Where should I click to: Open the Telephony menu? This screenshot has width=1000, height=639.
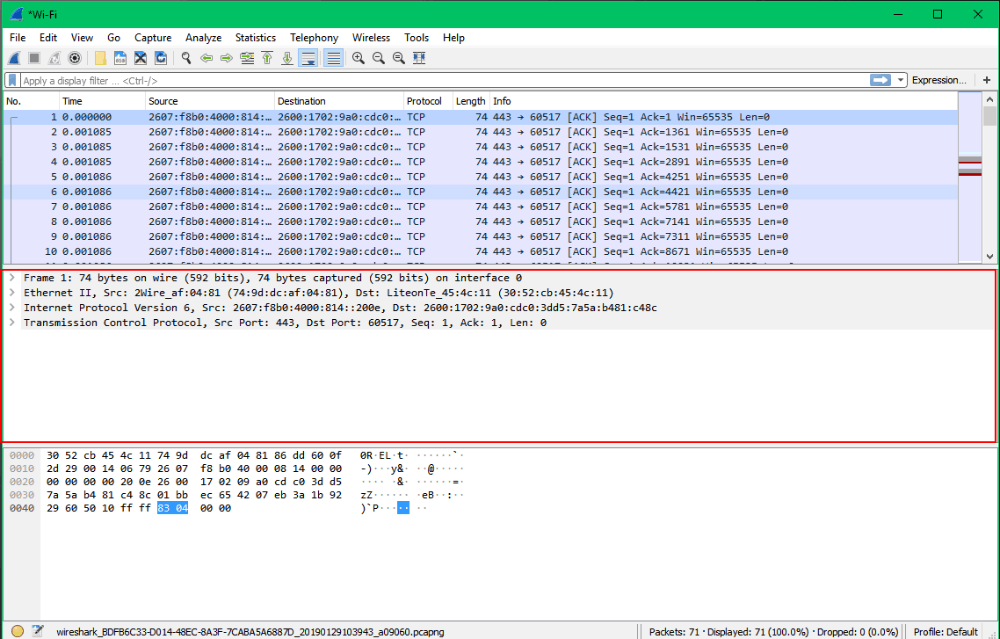point(314,37)
